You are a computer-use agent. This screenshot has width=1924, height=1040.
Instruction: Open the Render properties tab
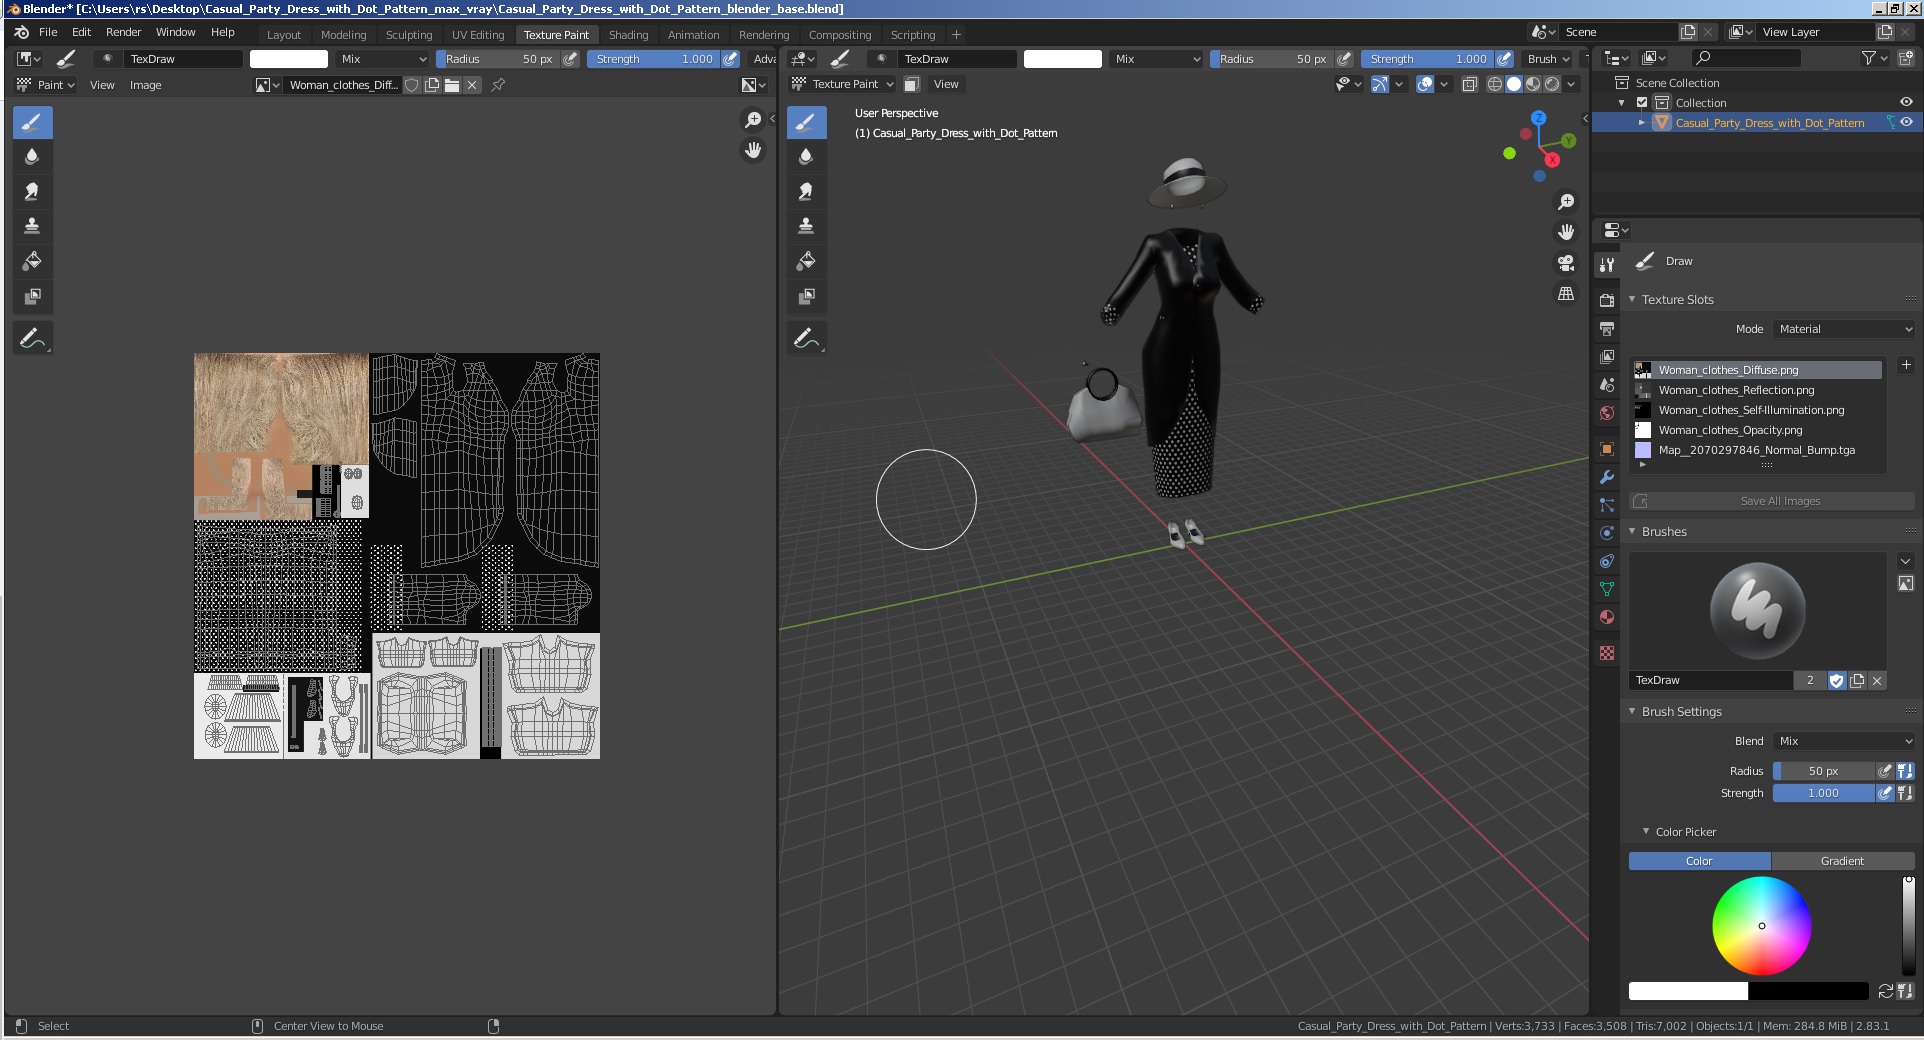[1607, 300]
